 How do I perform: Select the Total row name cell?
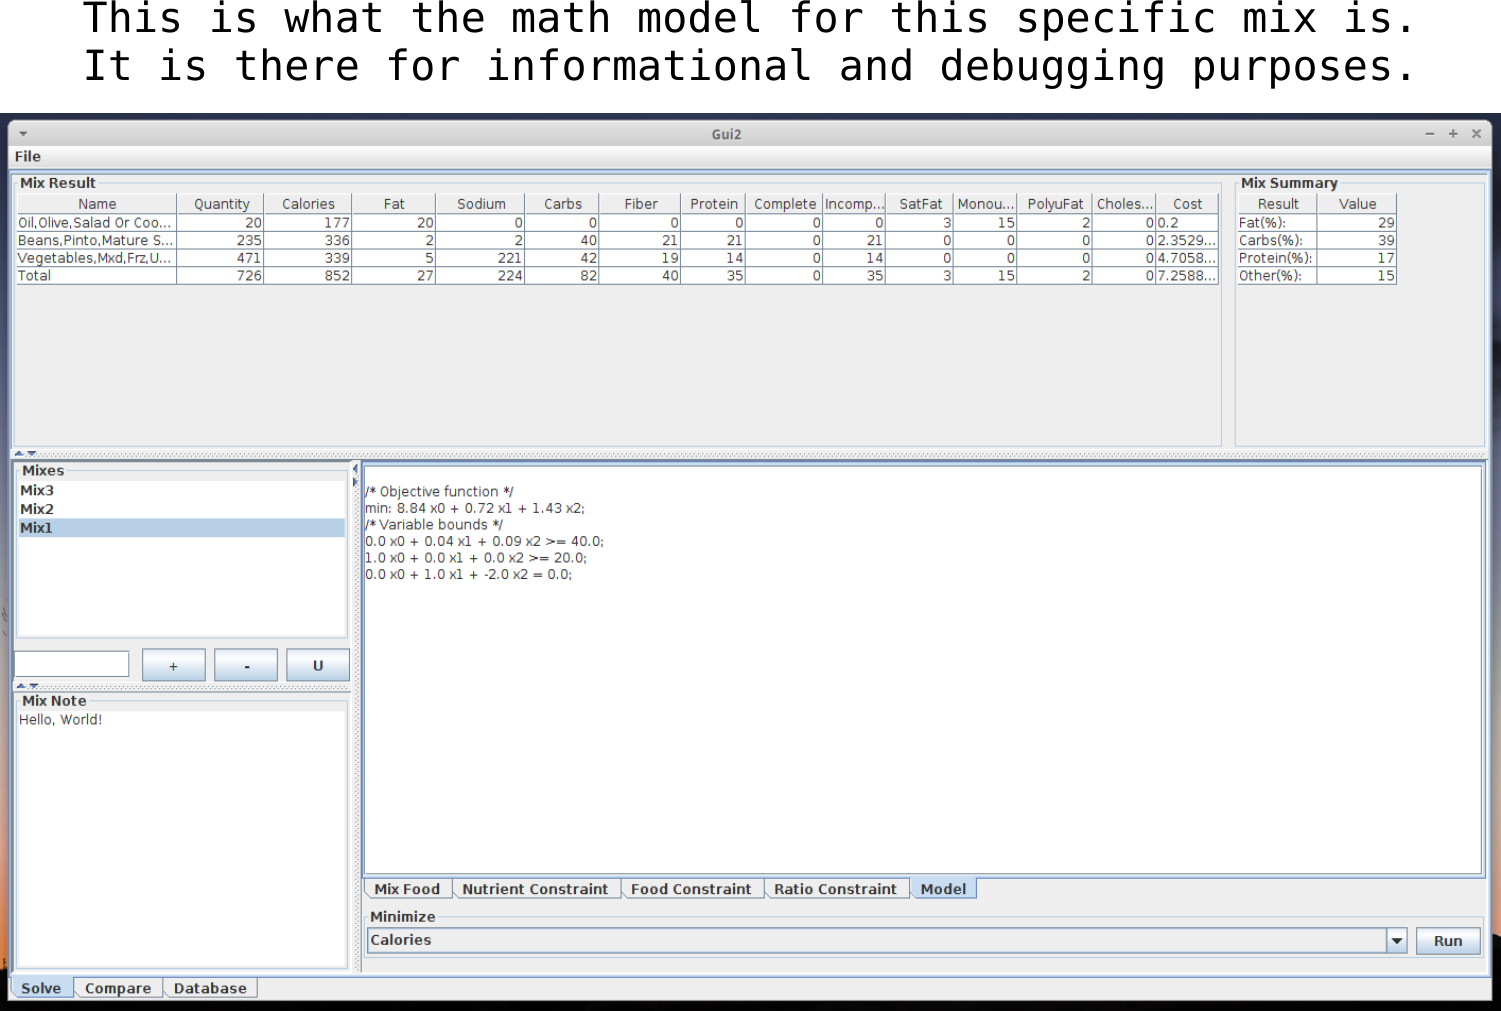point(95,276)
